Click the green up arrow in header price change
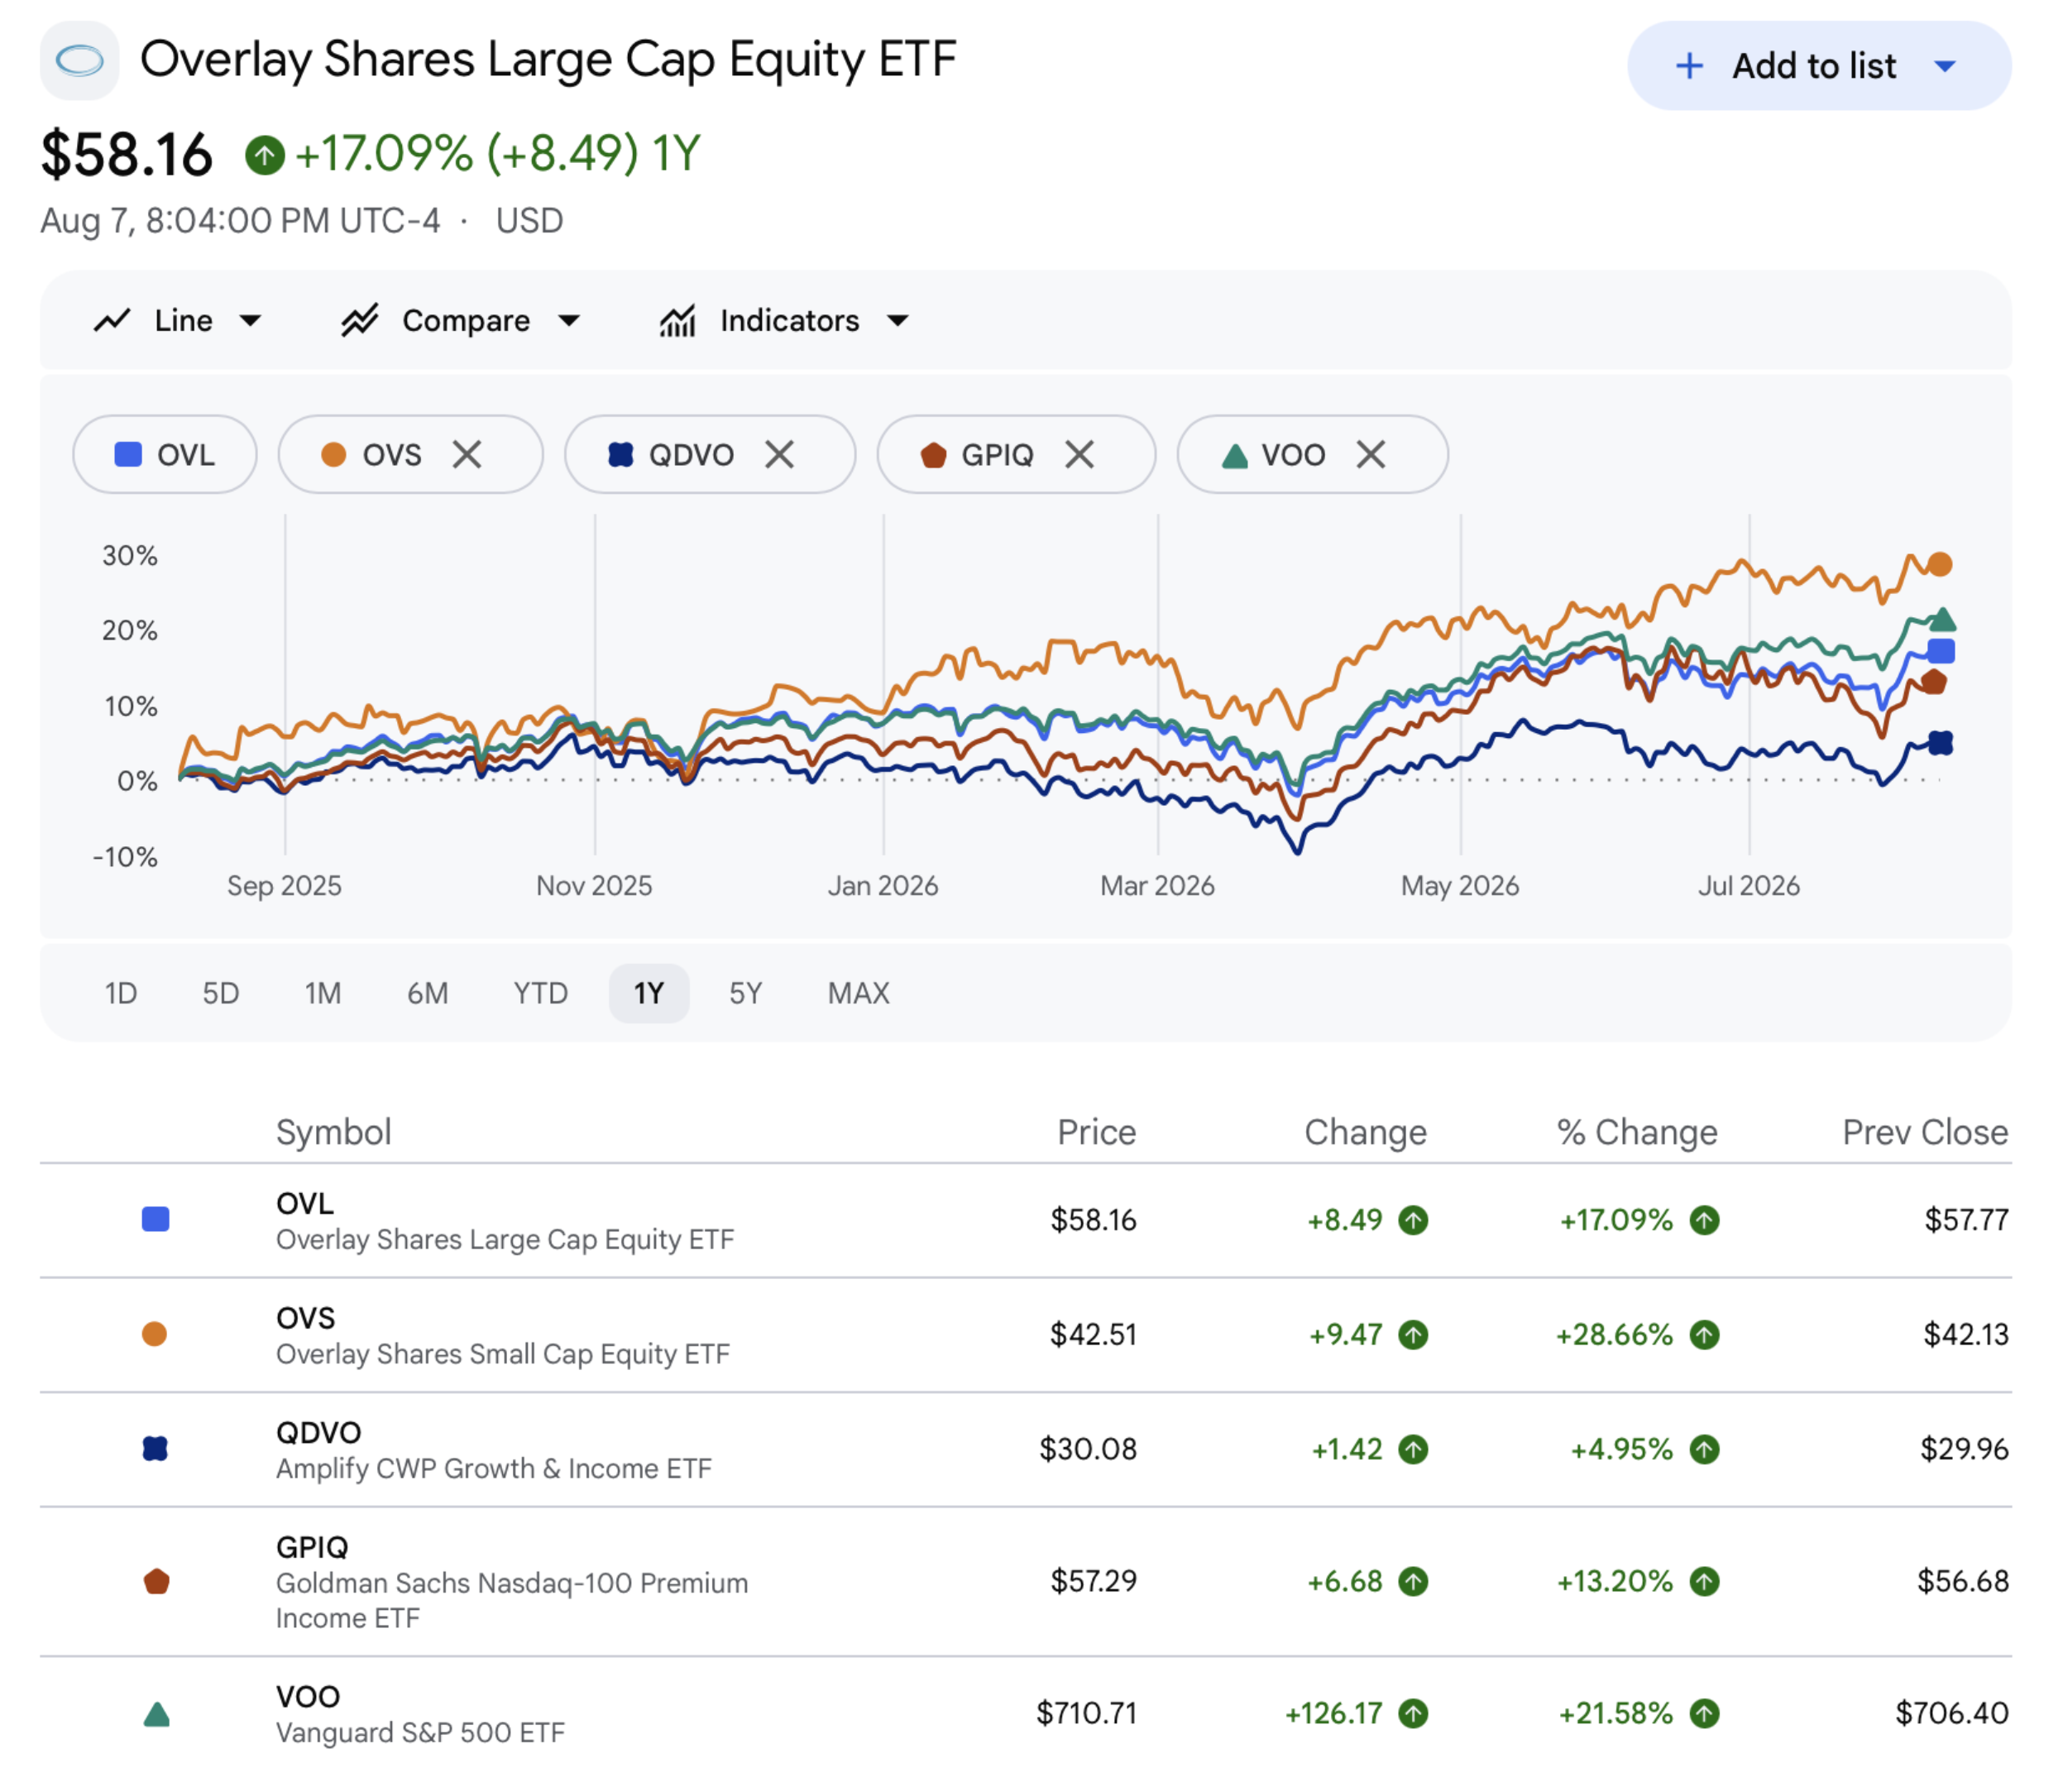This screenshot has width=2063, height=1792. coord(266,156)
